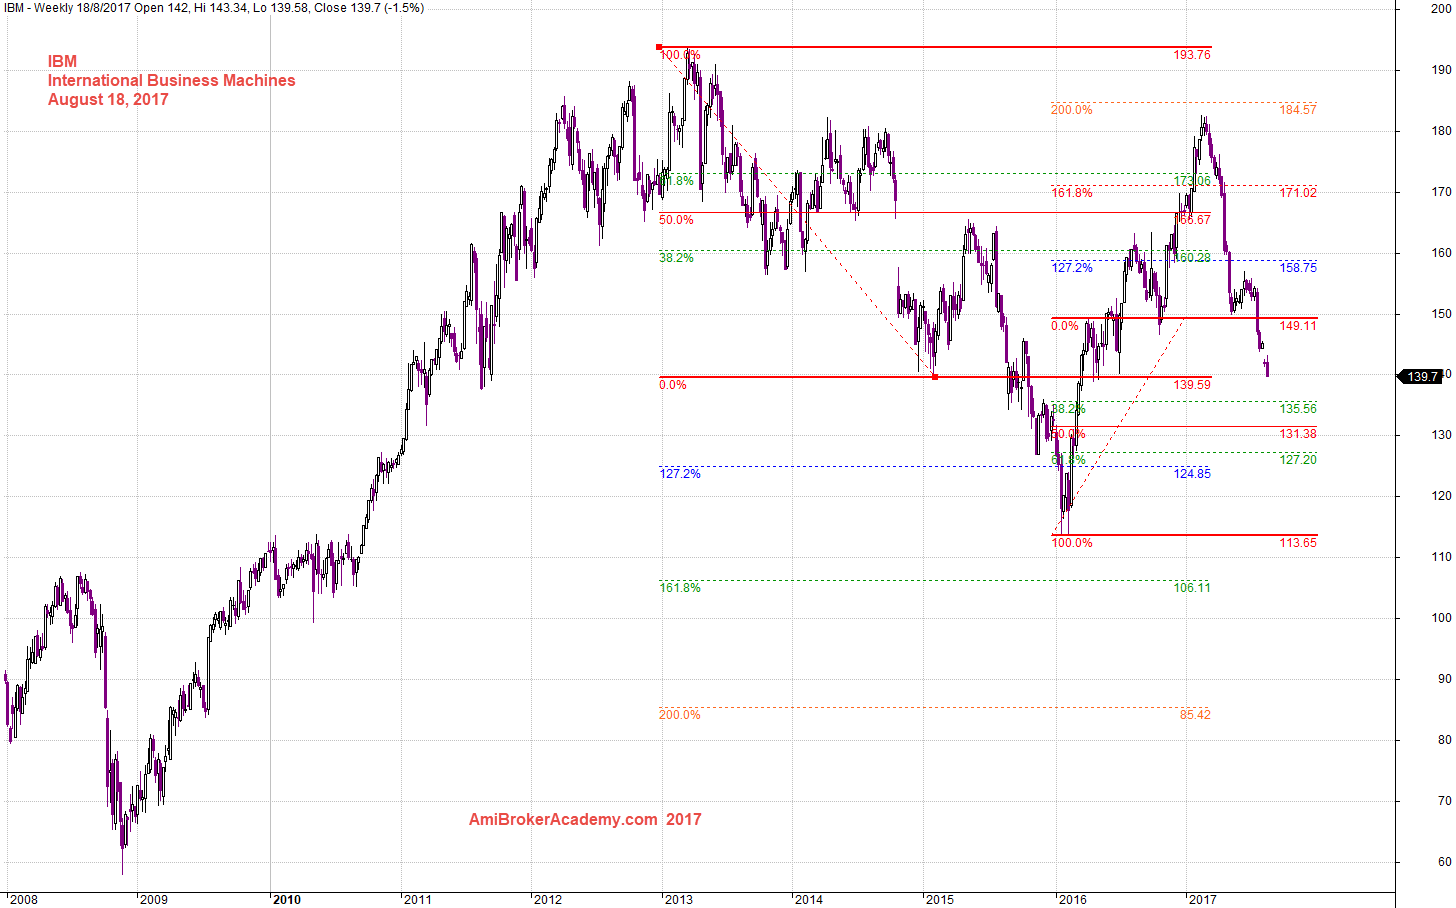Click the IBM Weekly chart title line
1456x908 pixels.
pos(213,8)
